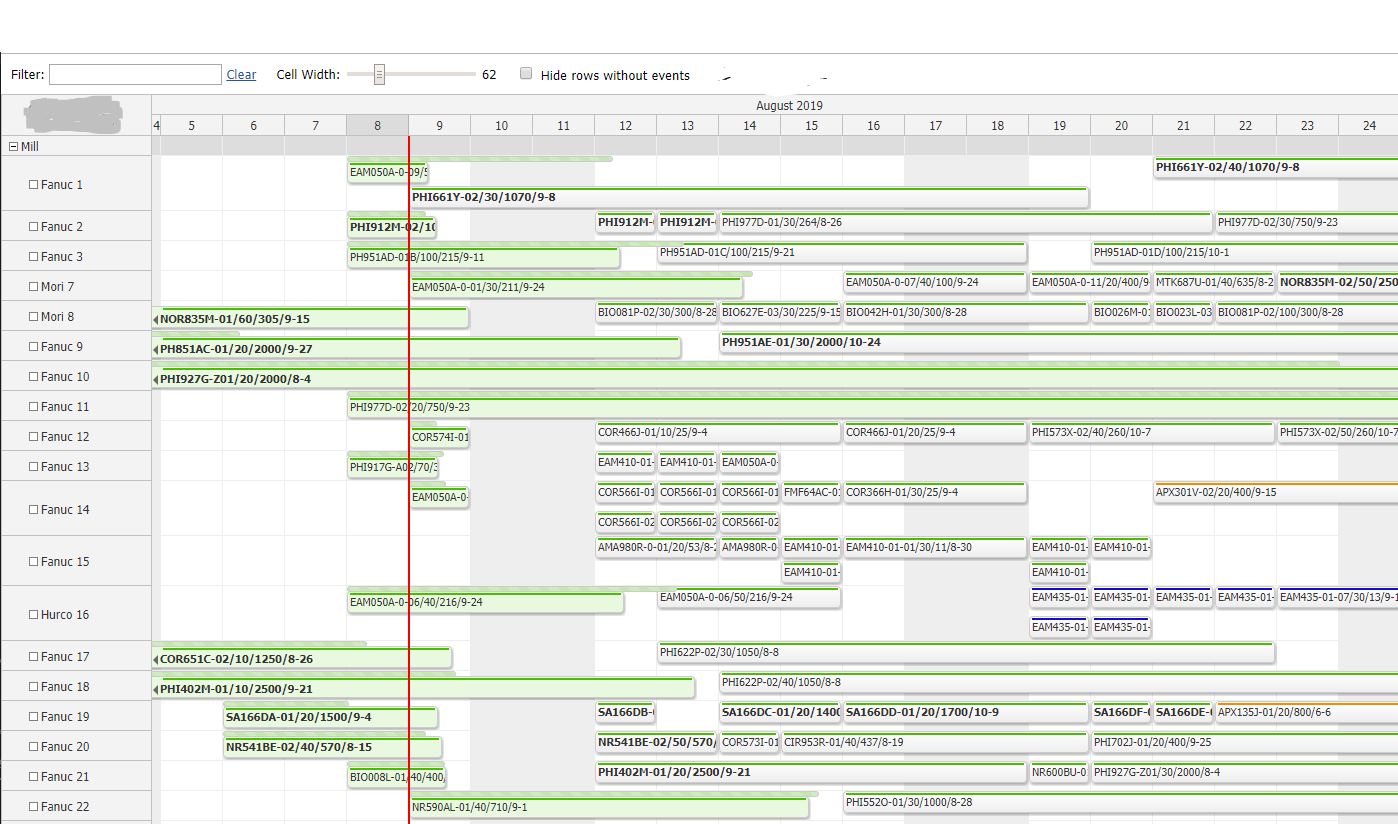Open event PHI573X-02/40/260/10-7 on Fanuc 12

click(1152, 433)
